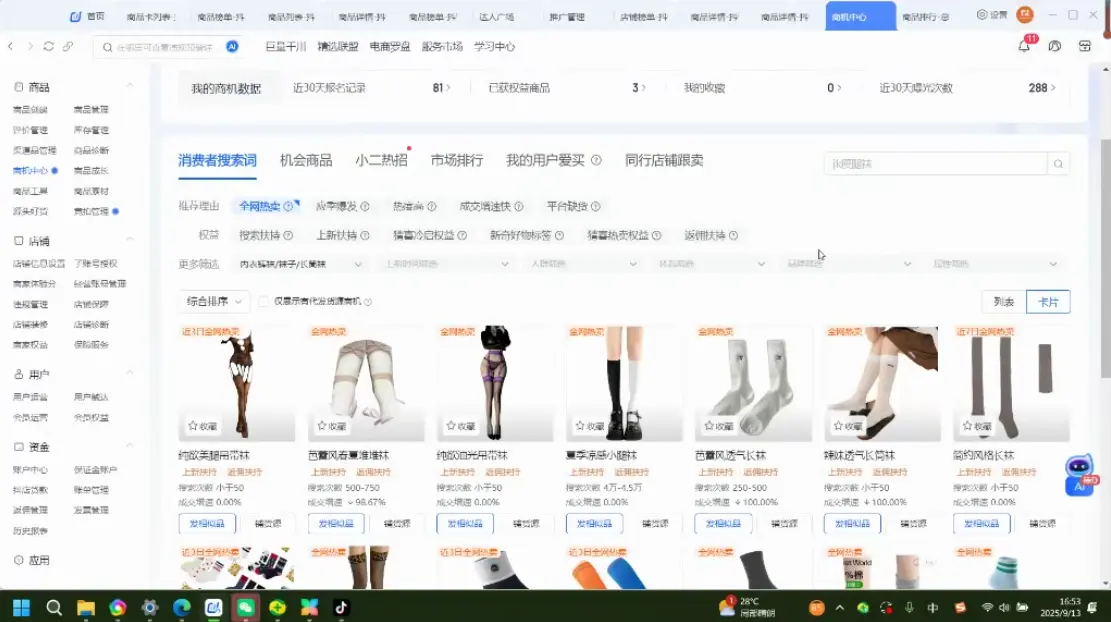Switch to the 机会商品 tab

(305, 161)
